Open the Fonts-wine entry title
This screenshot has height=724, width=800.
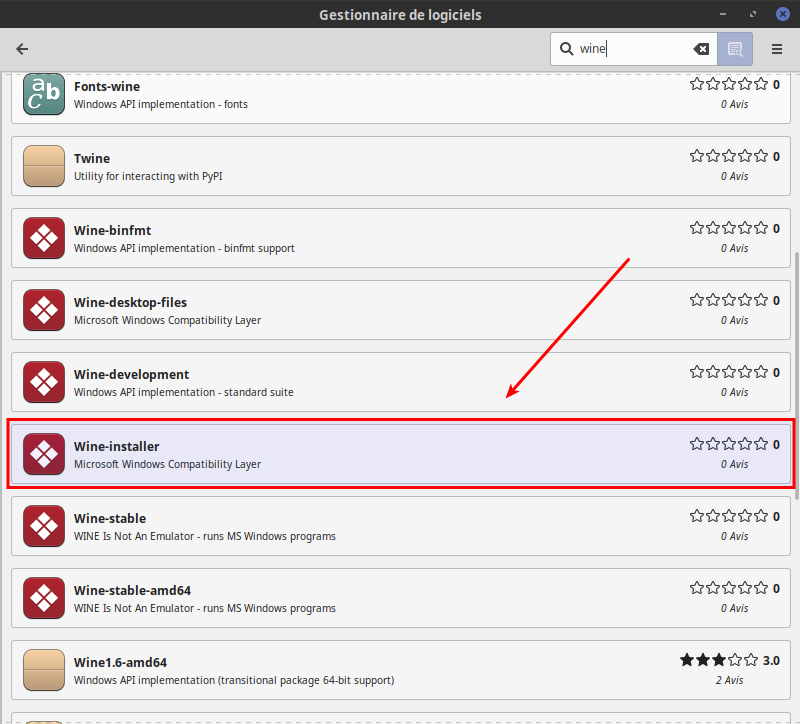coord(107,87)
